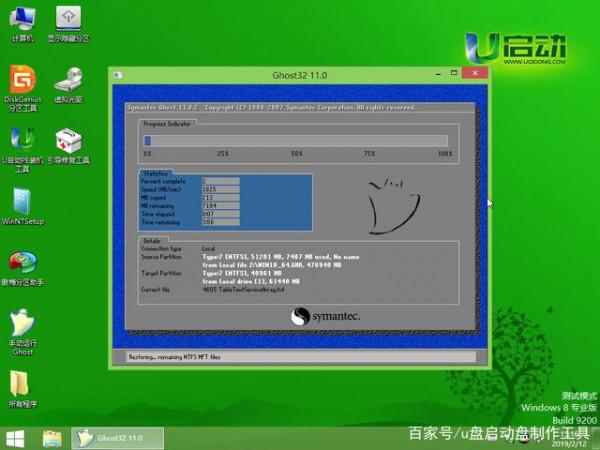
Task: Open the 显示隐藏分区 desktop shortcut
Action: point(68,20)
